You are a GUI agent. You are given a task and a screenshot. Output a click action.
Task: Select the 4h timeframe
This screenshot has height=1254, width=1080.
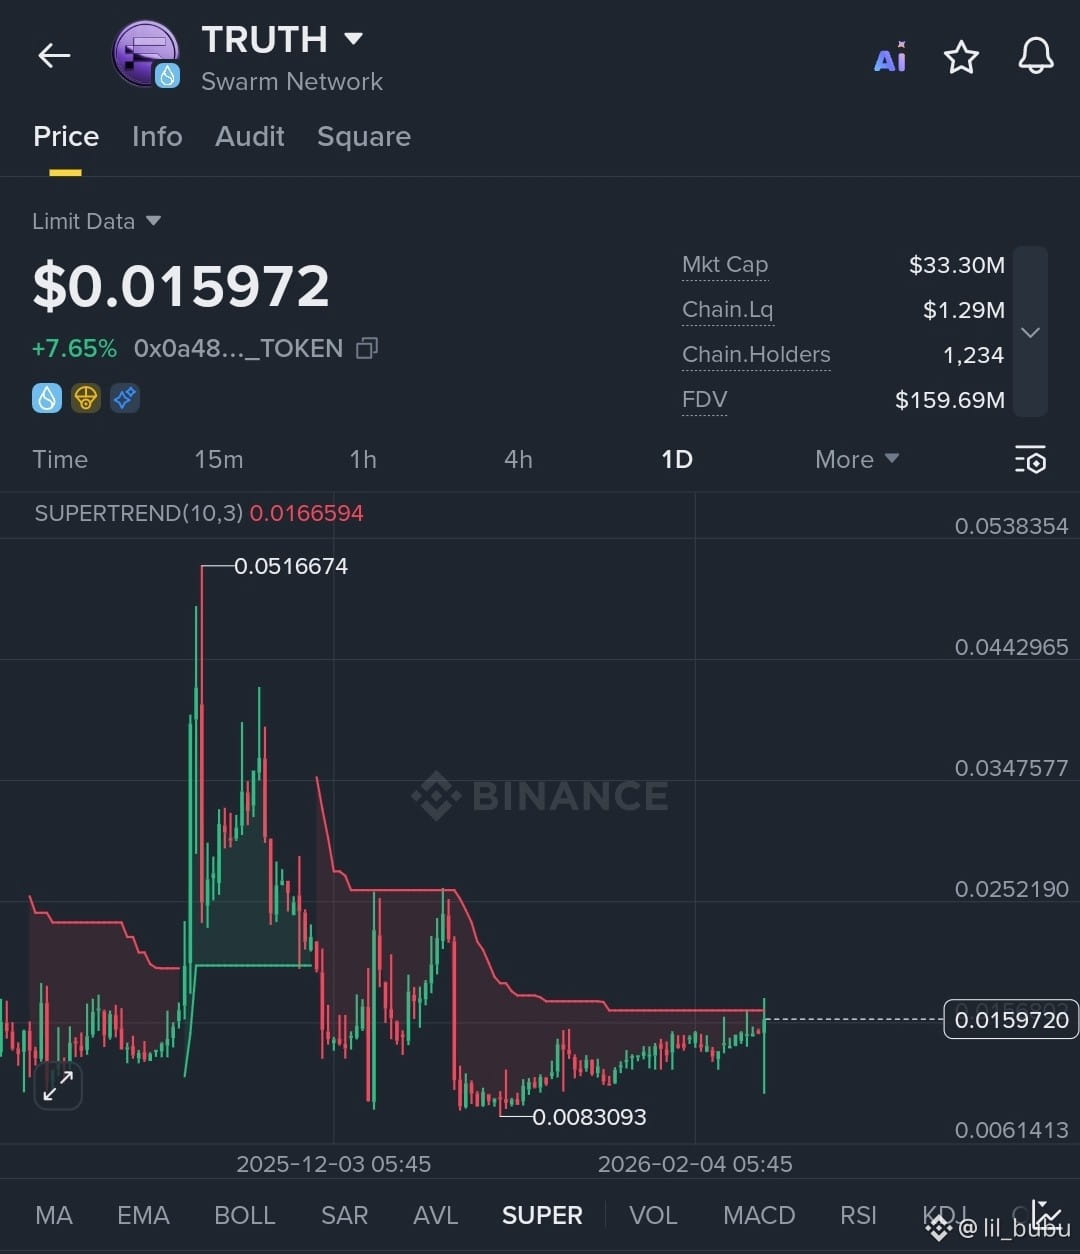518,459
